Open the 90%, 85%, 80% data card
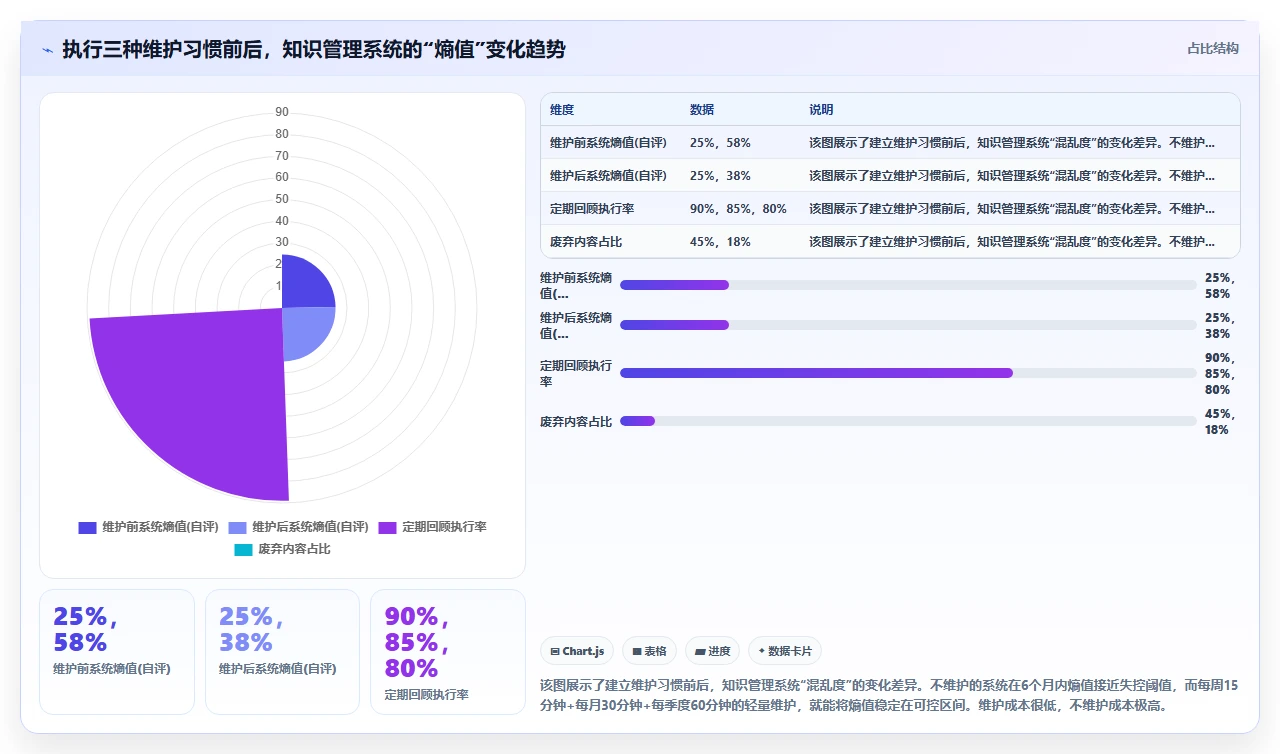Image resolution: width=1280 pixels, height=754 pixels. tap(448, 652)
